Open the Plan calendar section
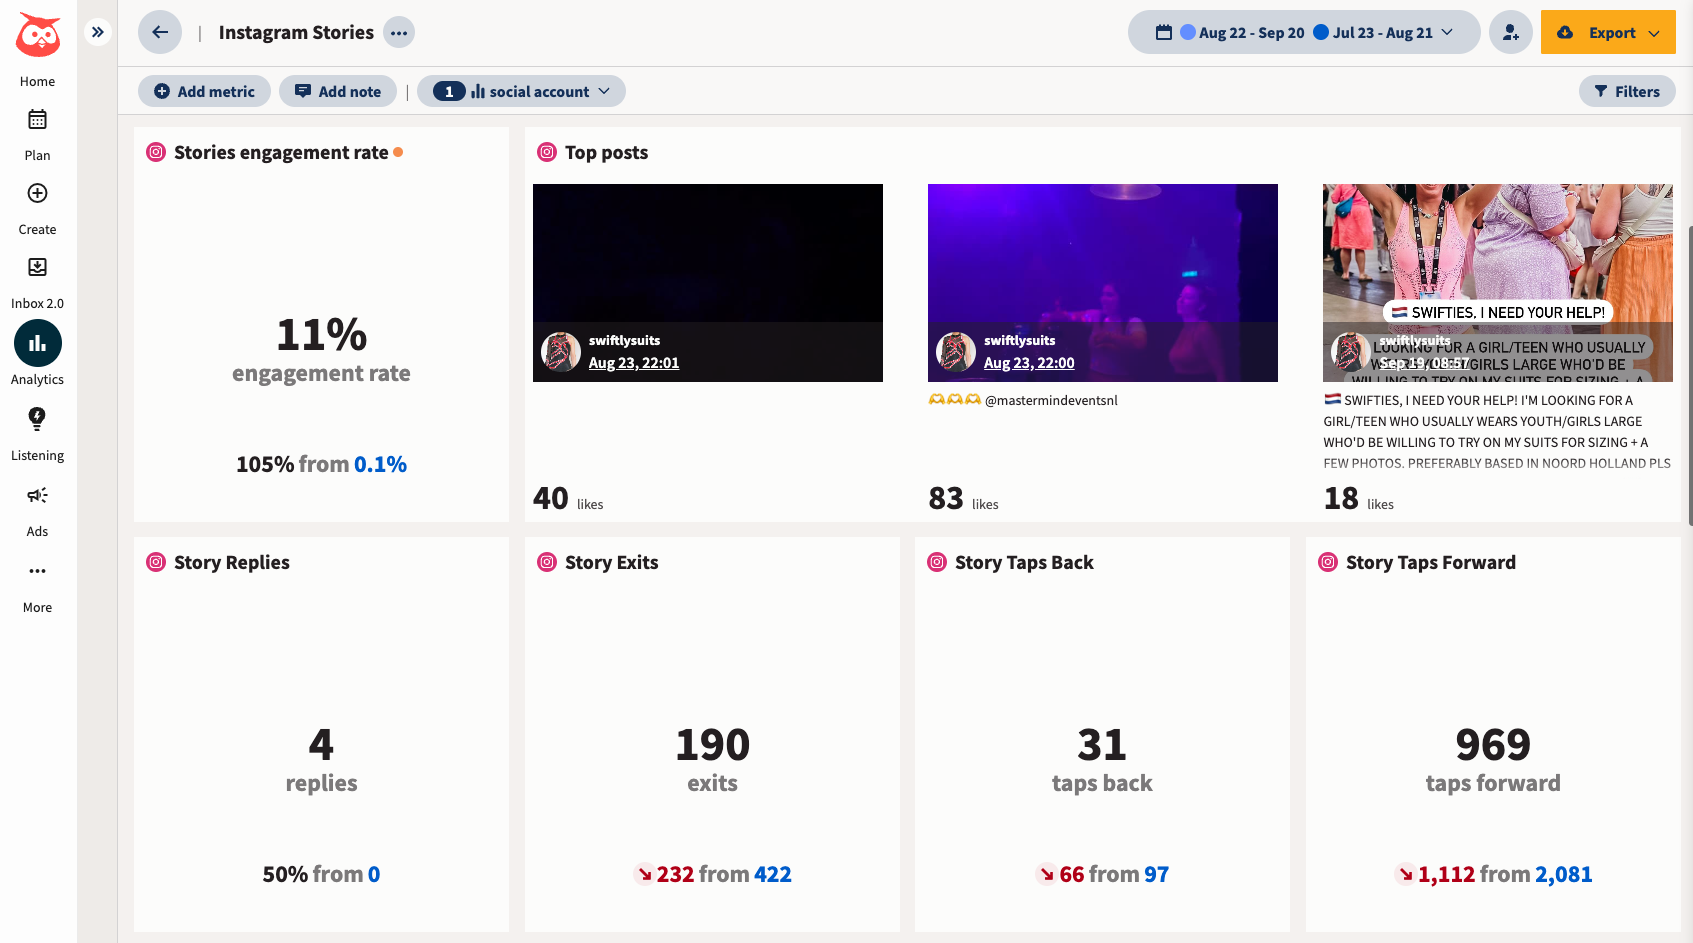The width and height of the screenshot is (1693, 943). [37, 128]
